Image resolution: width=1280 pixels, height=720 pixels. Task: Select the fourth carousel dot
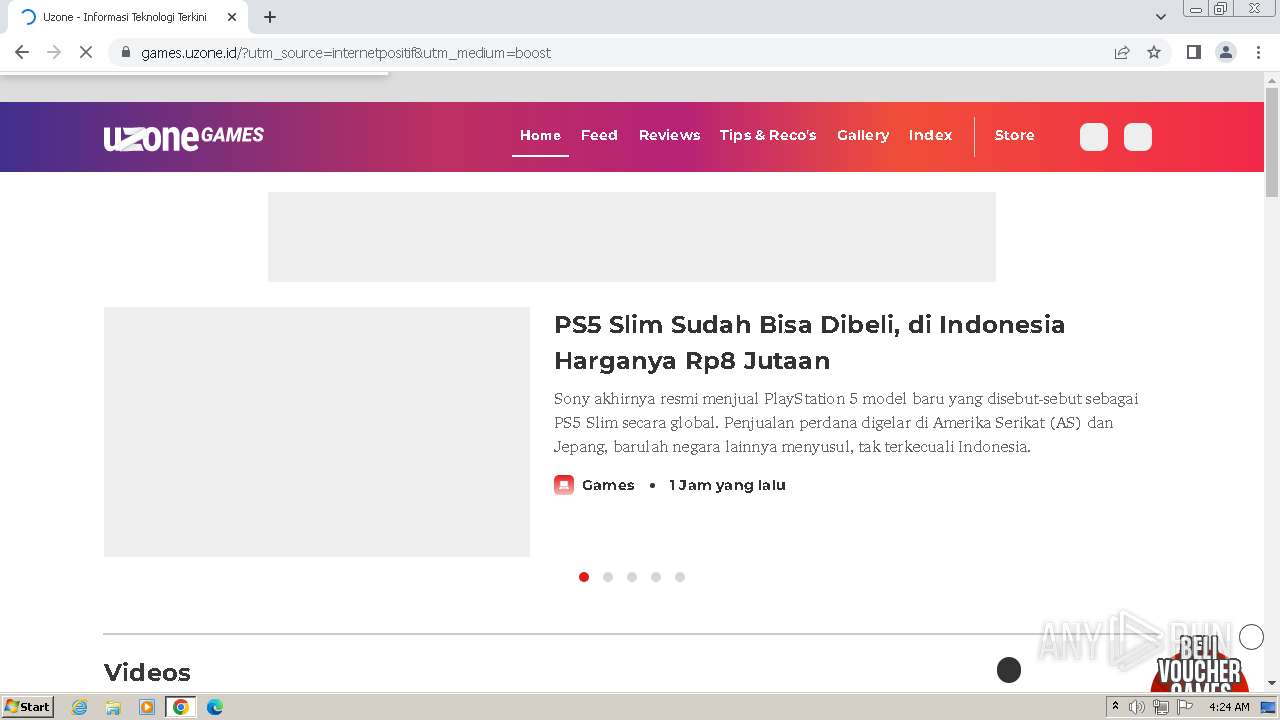(656, 577)
